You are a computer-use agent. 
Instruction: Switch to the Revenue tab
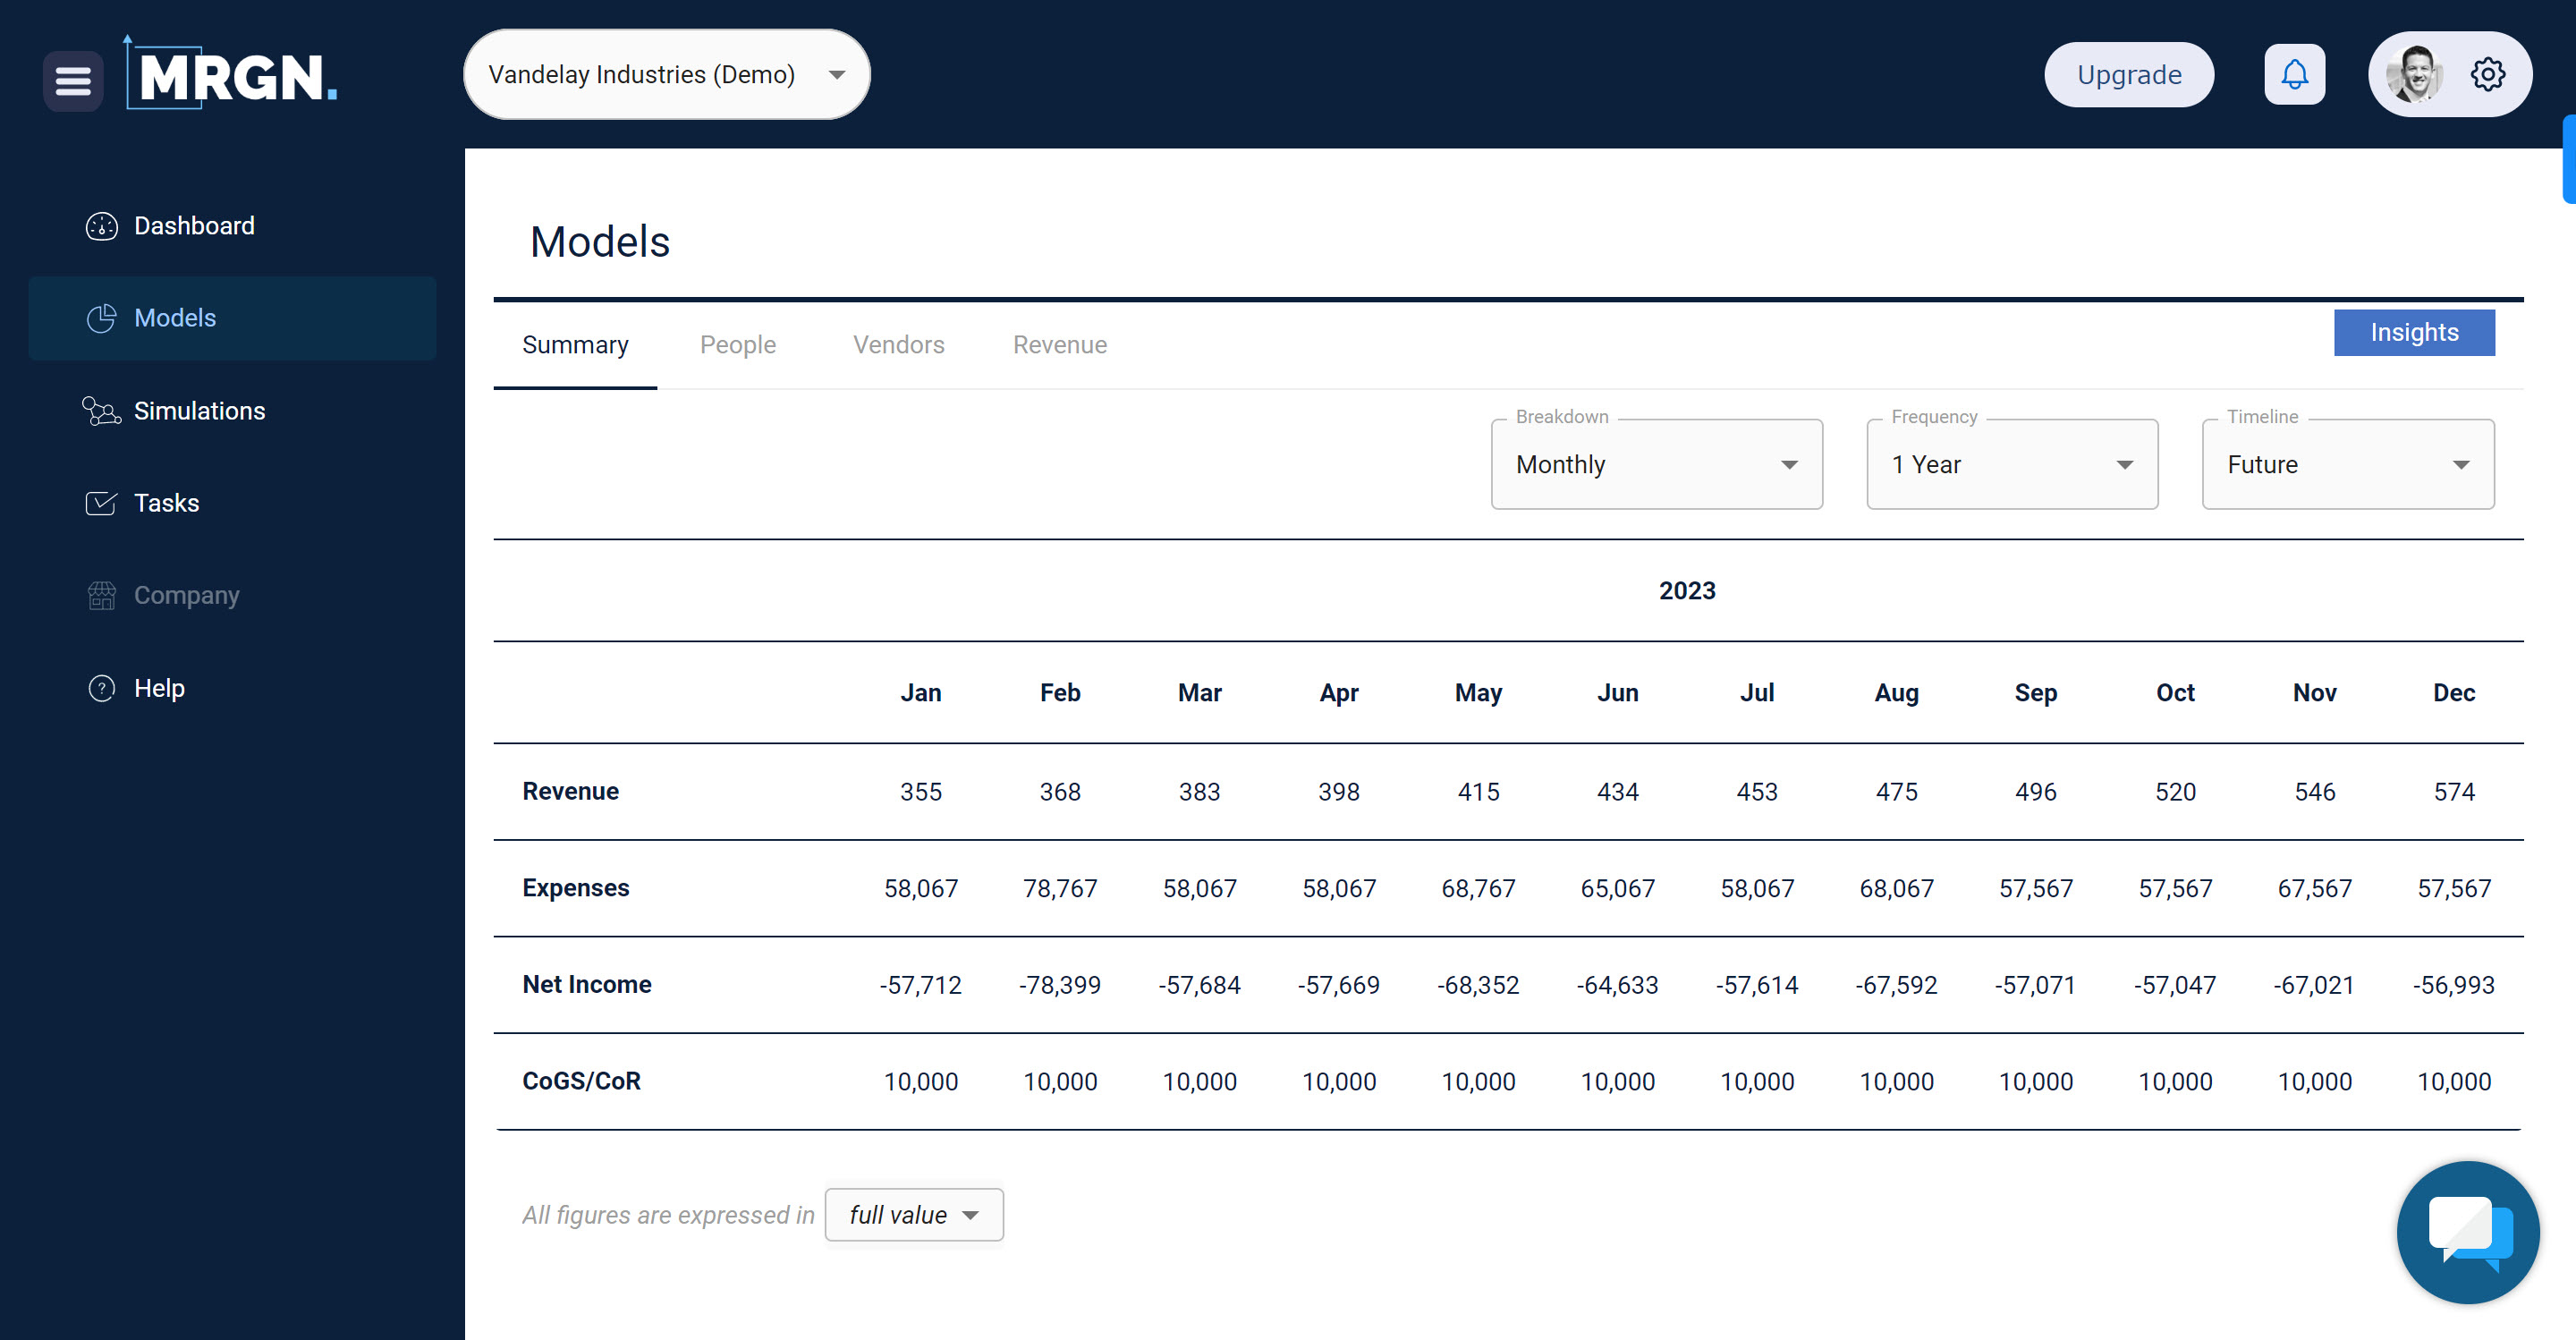[1059, 345]
